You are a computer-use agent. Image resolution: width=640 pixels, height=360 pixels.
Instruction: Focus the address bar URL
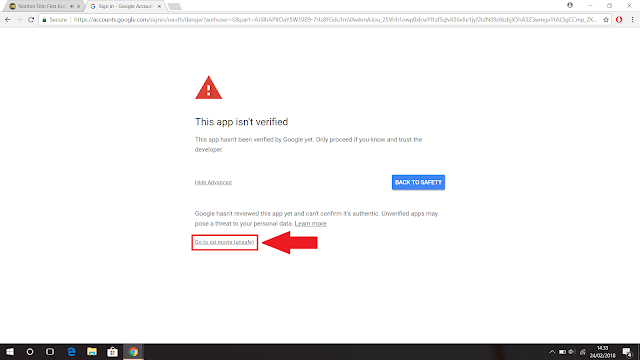tap(335, 20)
